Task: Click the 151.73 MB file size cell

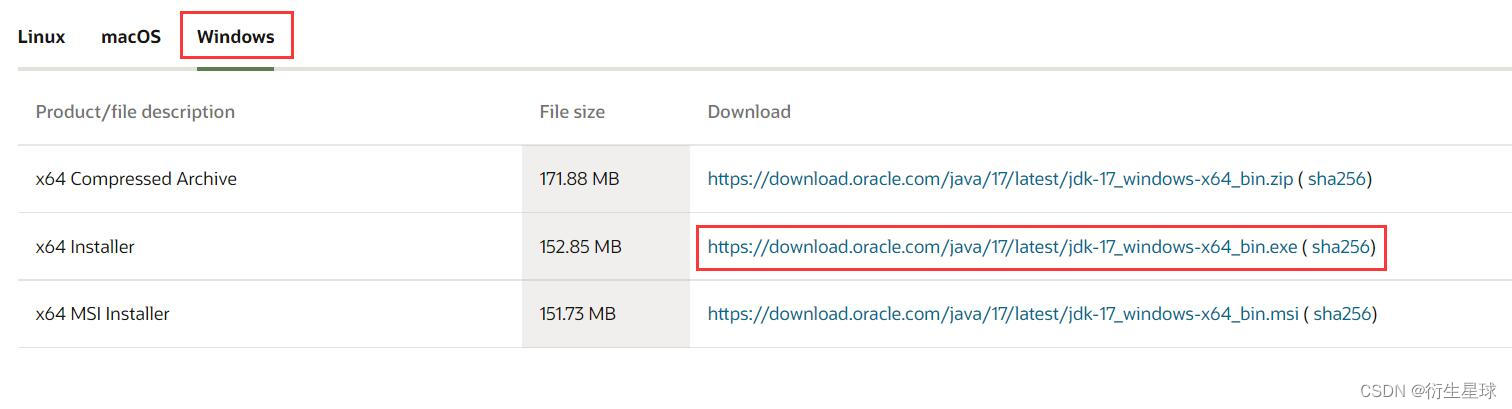Action: (578, 314)
